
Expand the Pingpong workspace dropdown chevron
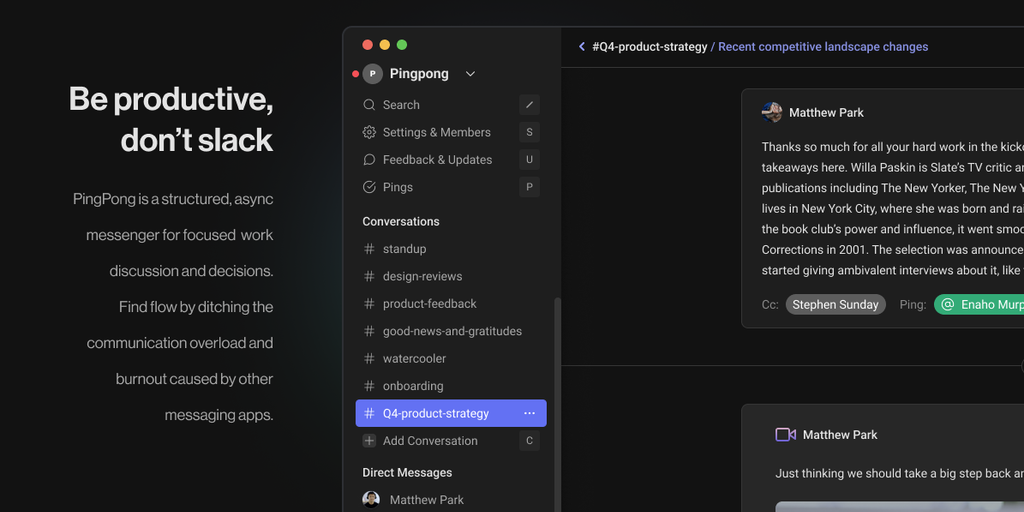470,74
